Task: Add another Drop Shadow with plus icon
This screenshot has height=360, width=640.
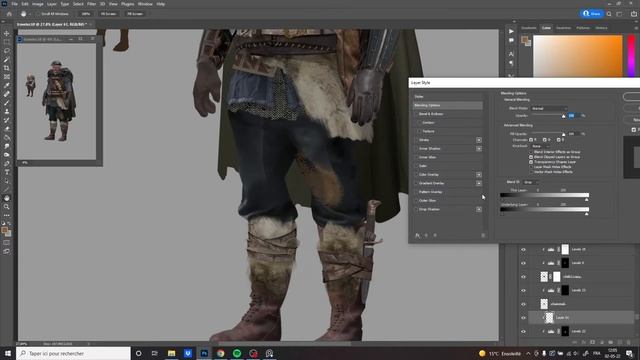Action: pos(479,209)
